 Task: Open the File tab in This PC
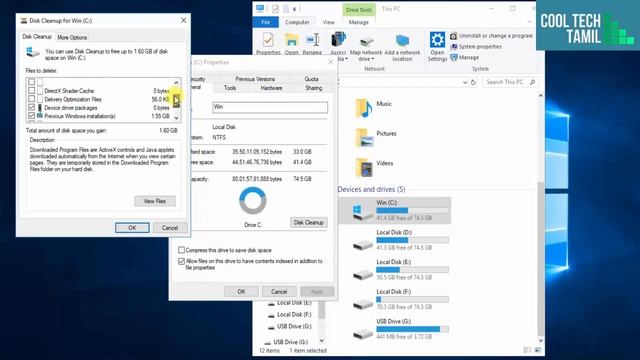[x=265, y=22]
